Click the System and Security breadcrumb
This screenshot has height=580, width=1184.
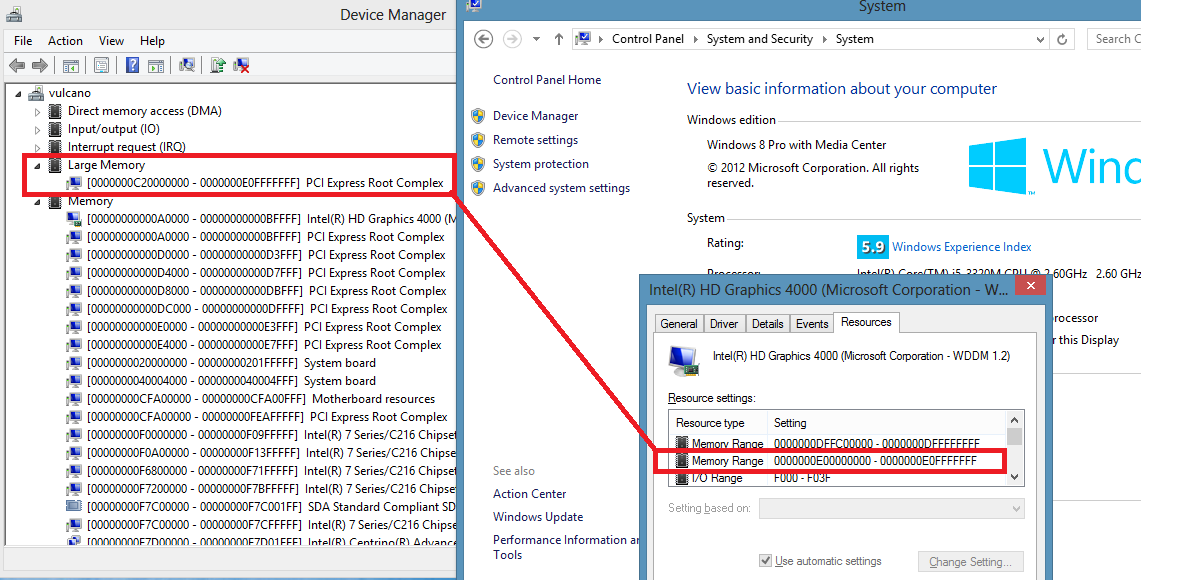[x=760, y=39]
